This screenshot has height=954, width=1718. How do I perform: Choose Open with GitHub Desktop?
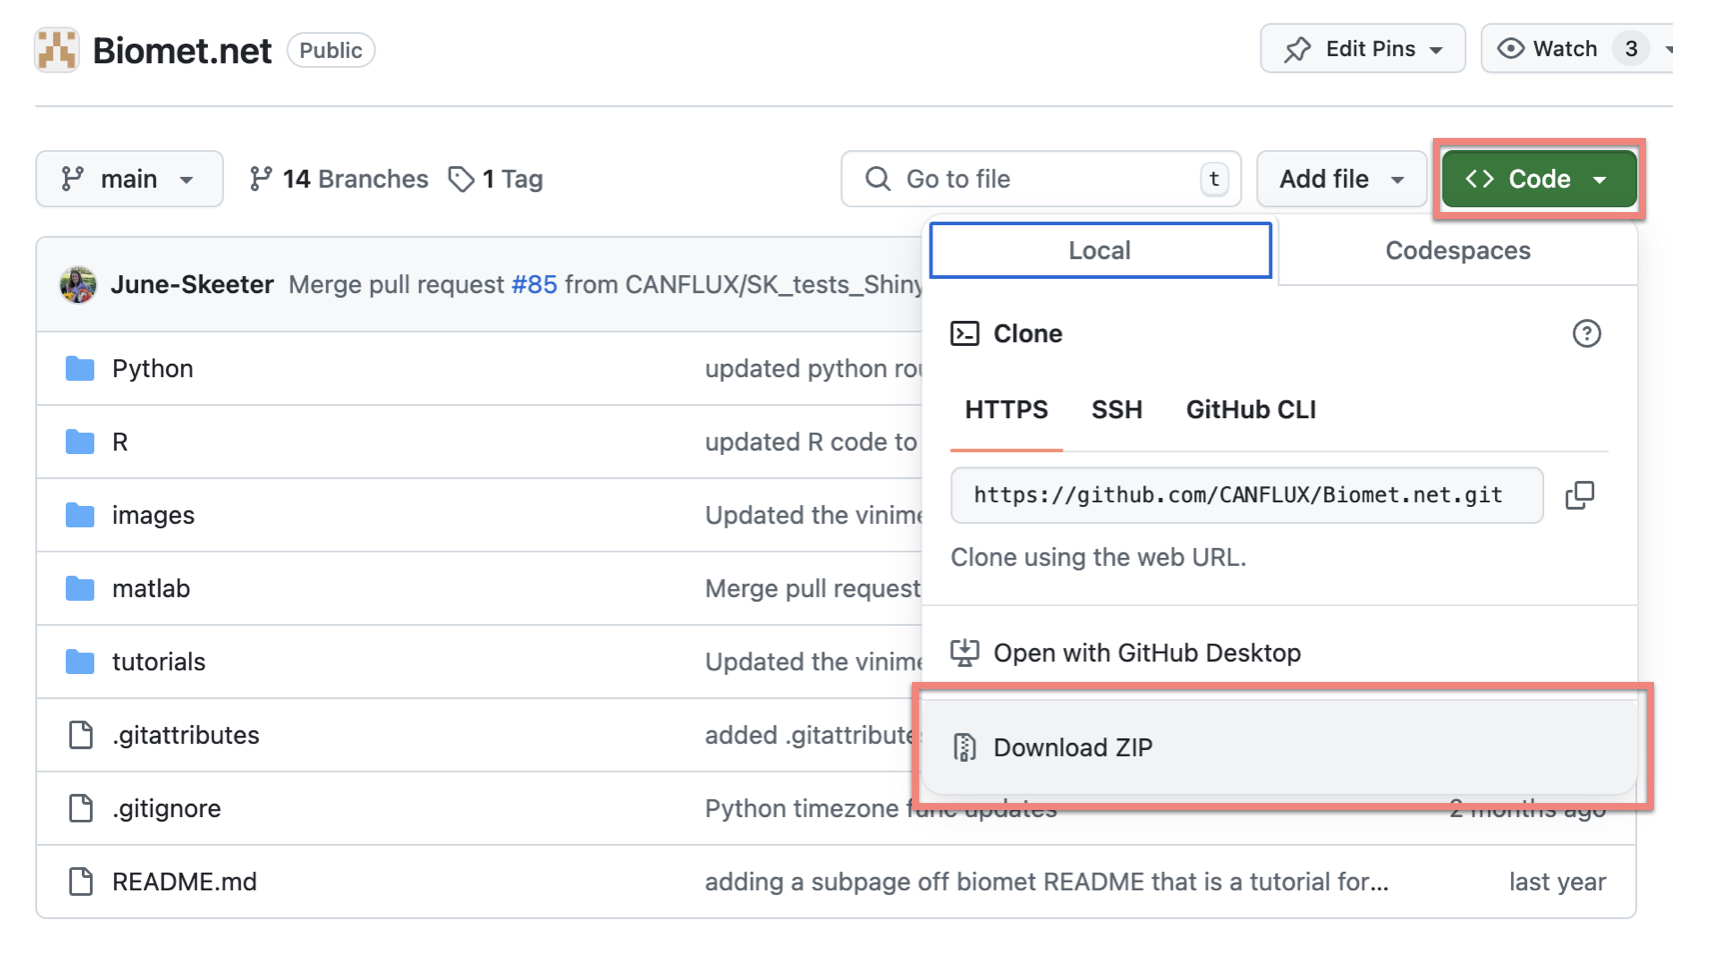tap(1278, 653)
